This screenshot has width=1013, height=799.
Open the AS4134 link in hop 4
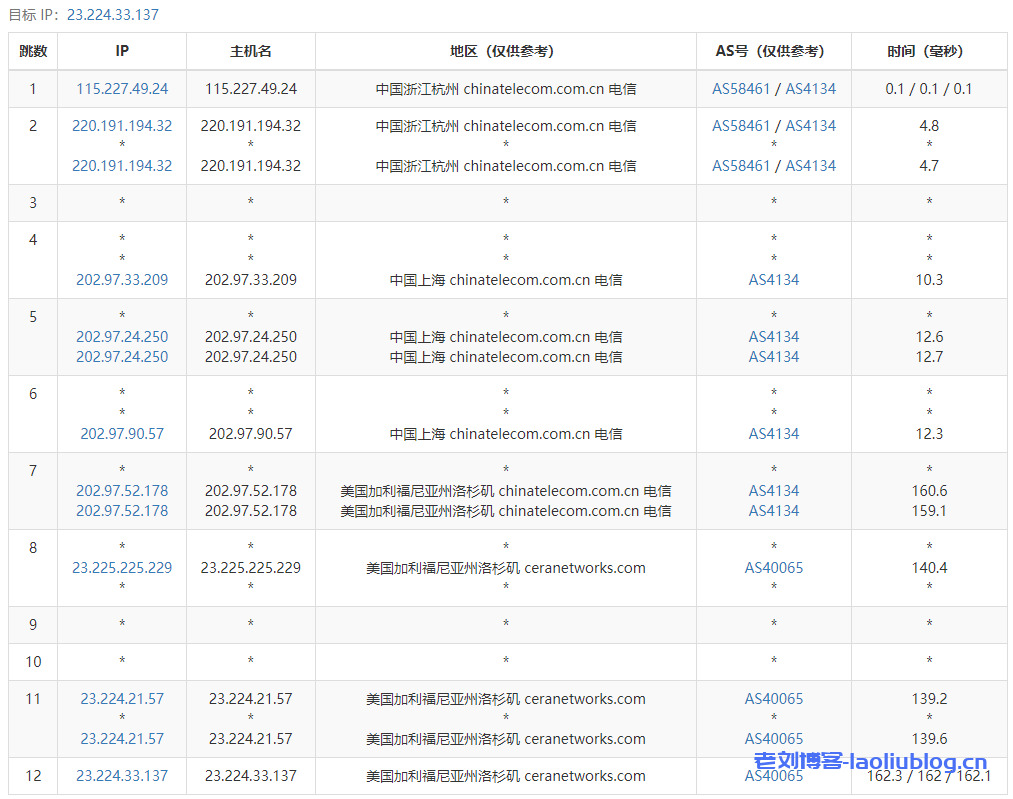tap(773, 280)
